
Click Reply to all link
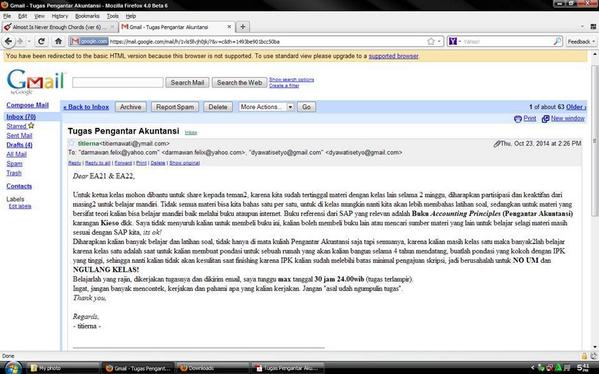(97, 163)
